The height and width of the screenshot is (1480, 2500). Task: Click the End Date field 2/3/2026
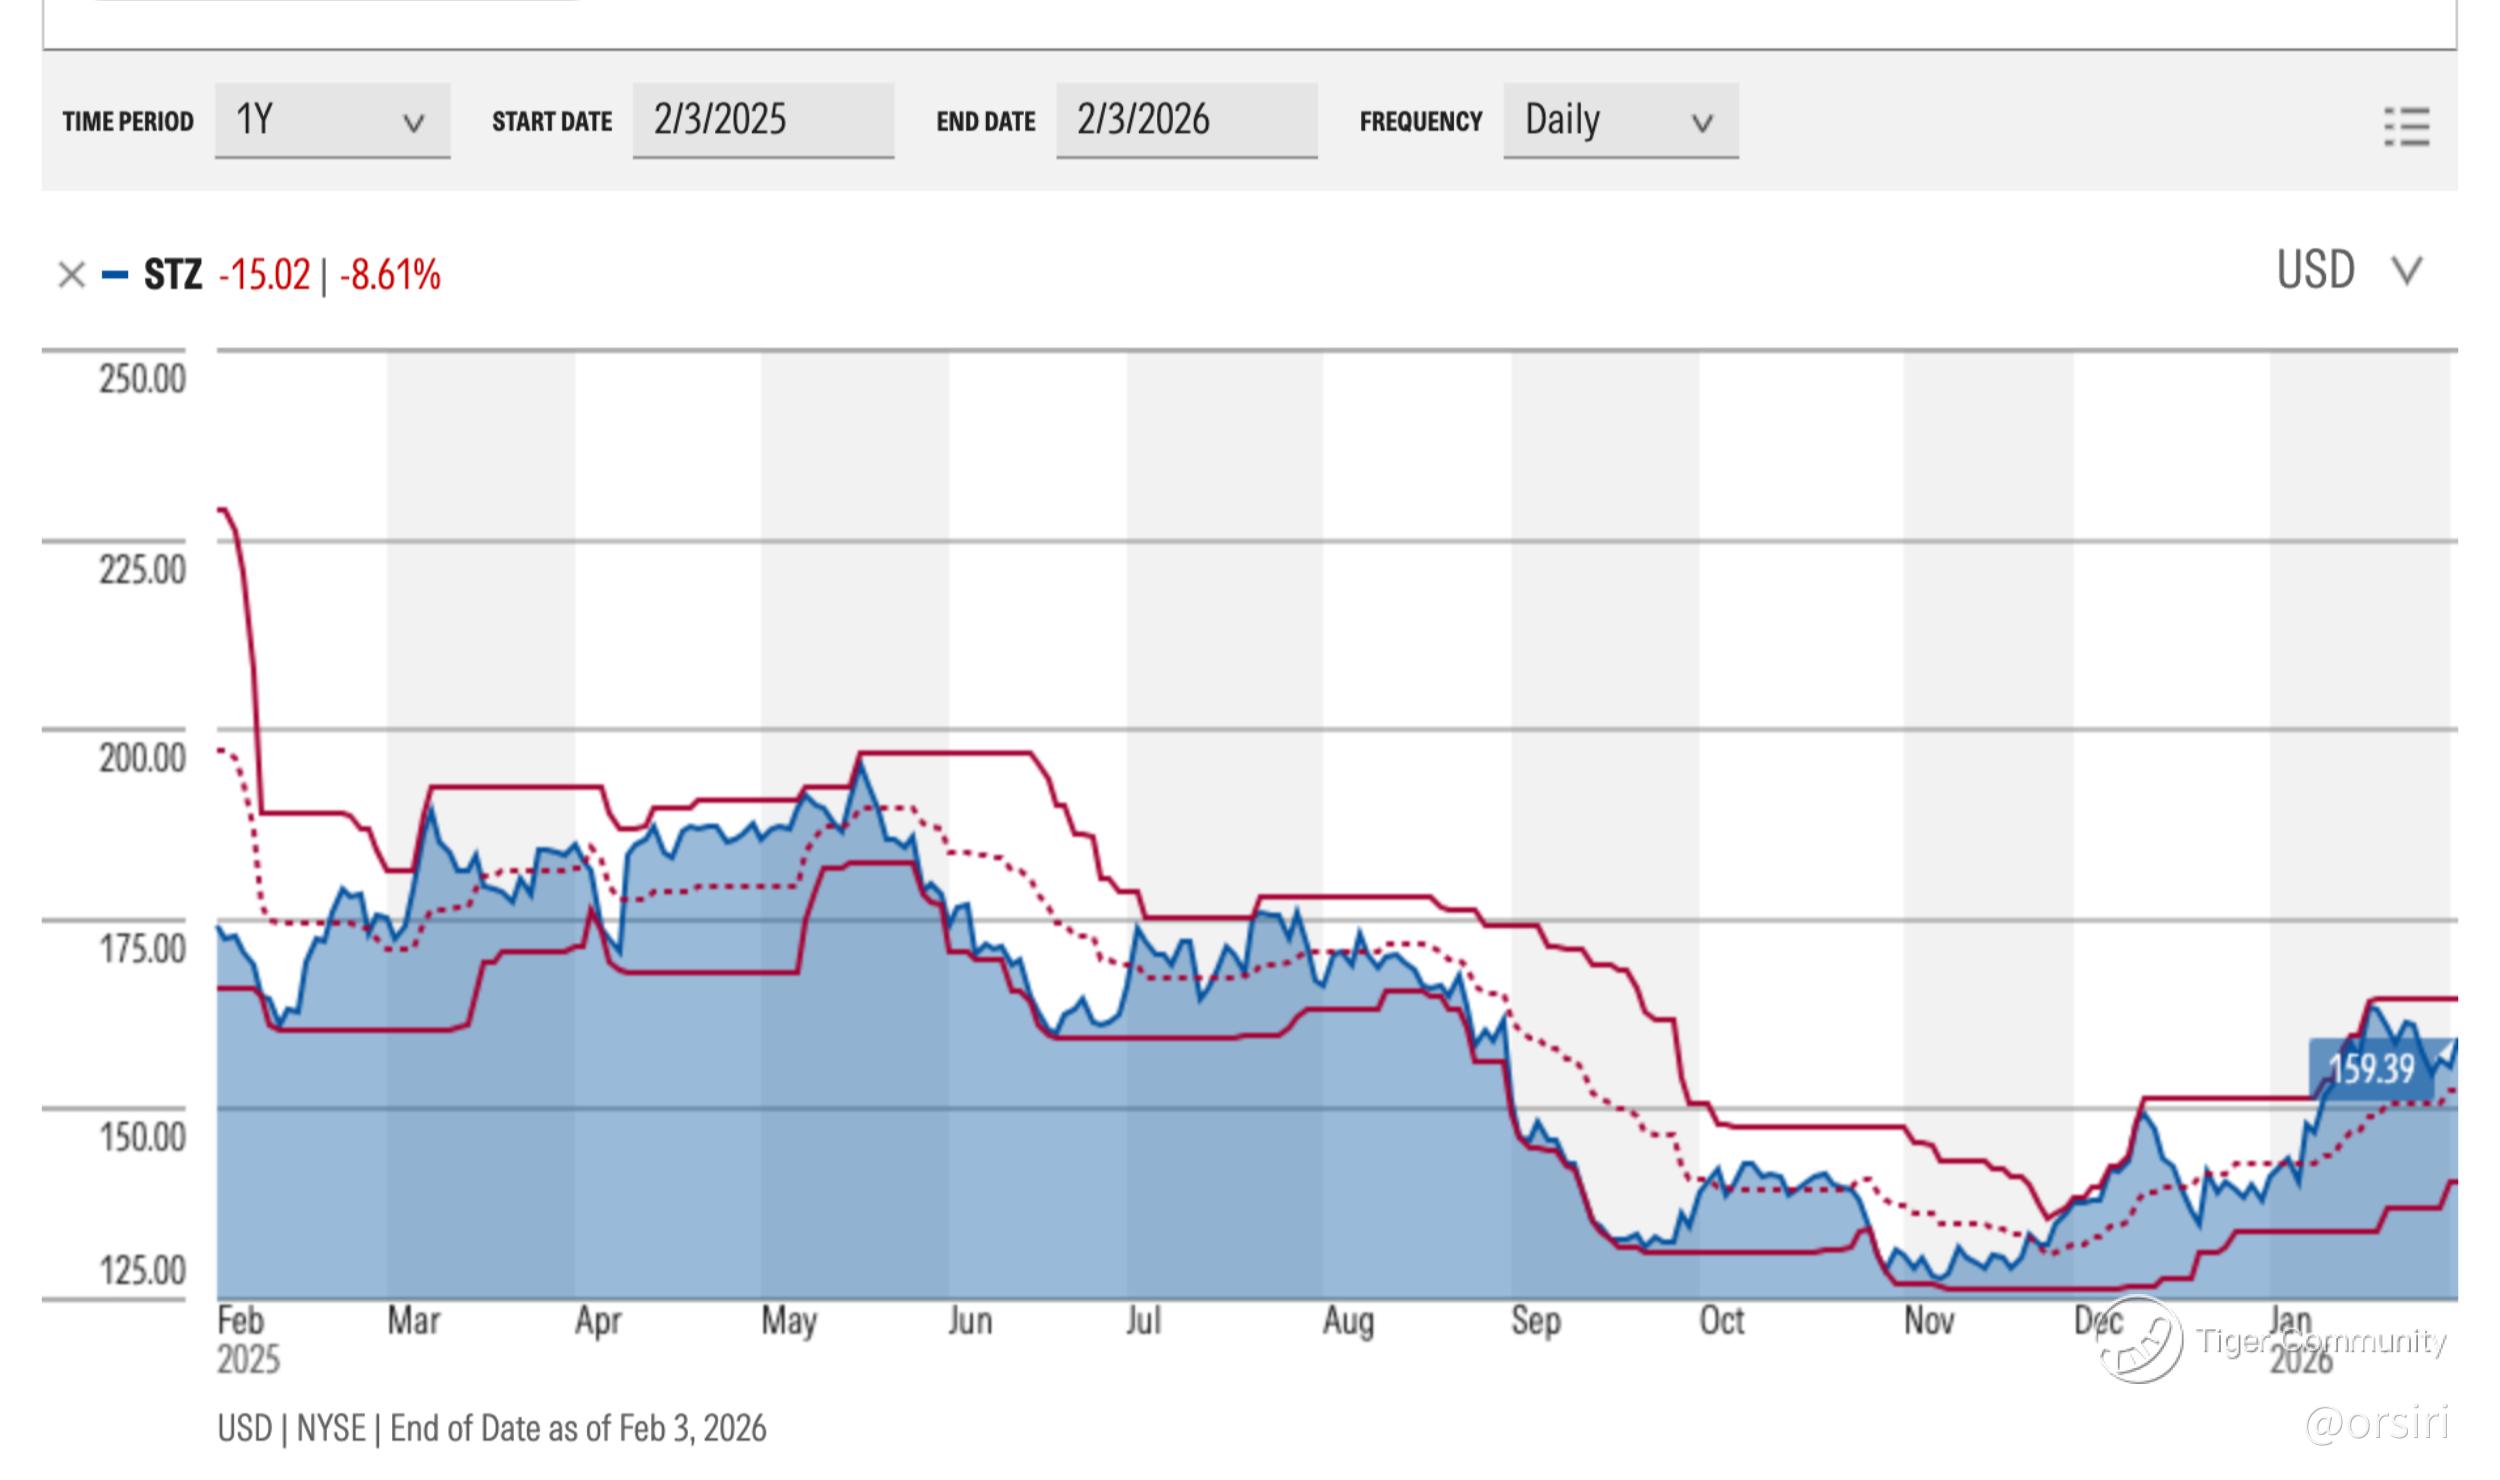tap(1185, 120)
